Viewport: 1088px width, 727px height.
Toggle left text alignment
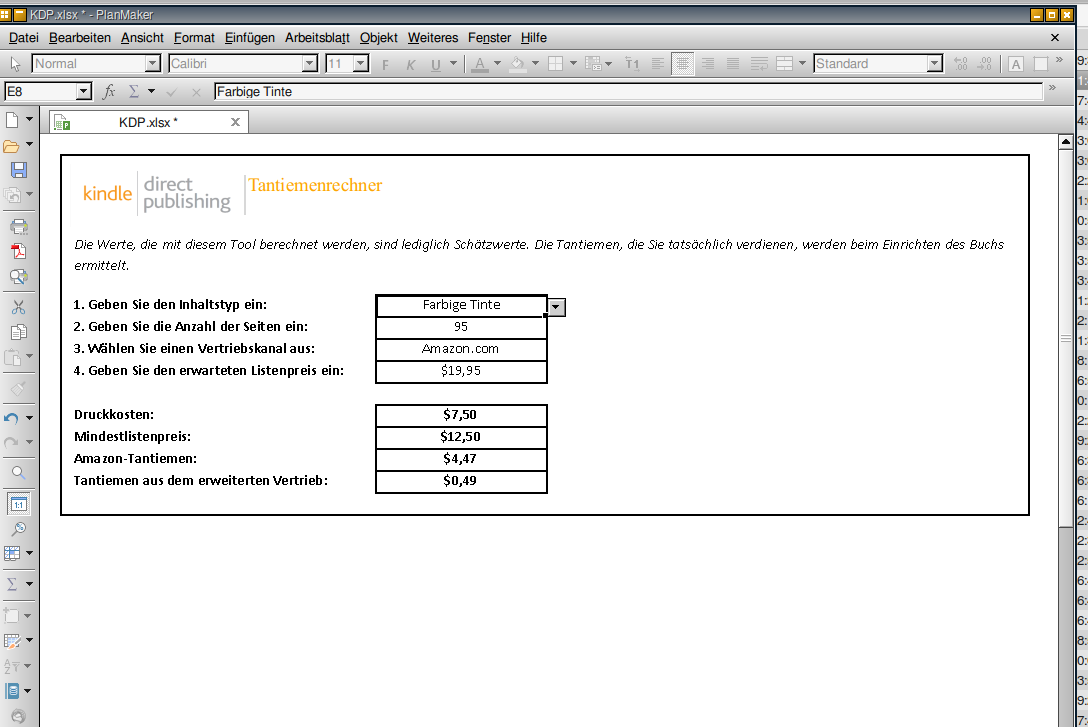click(658, 65)
